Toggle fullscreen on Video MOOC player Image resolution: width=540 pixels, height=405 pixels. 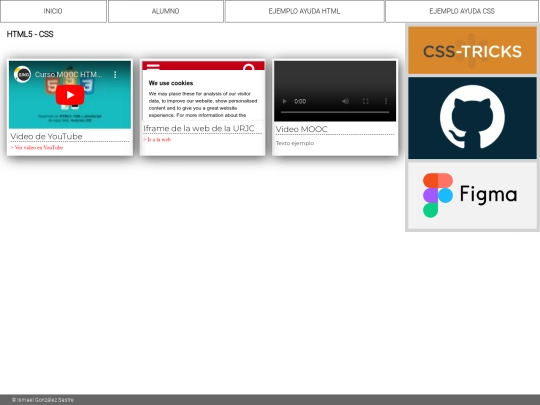(x=366, y=101)
